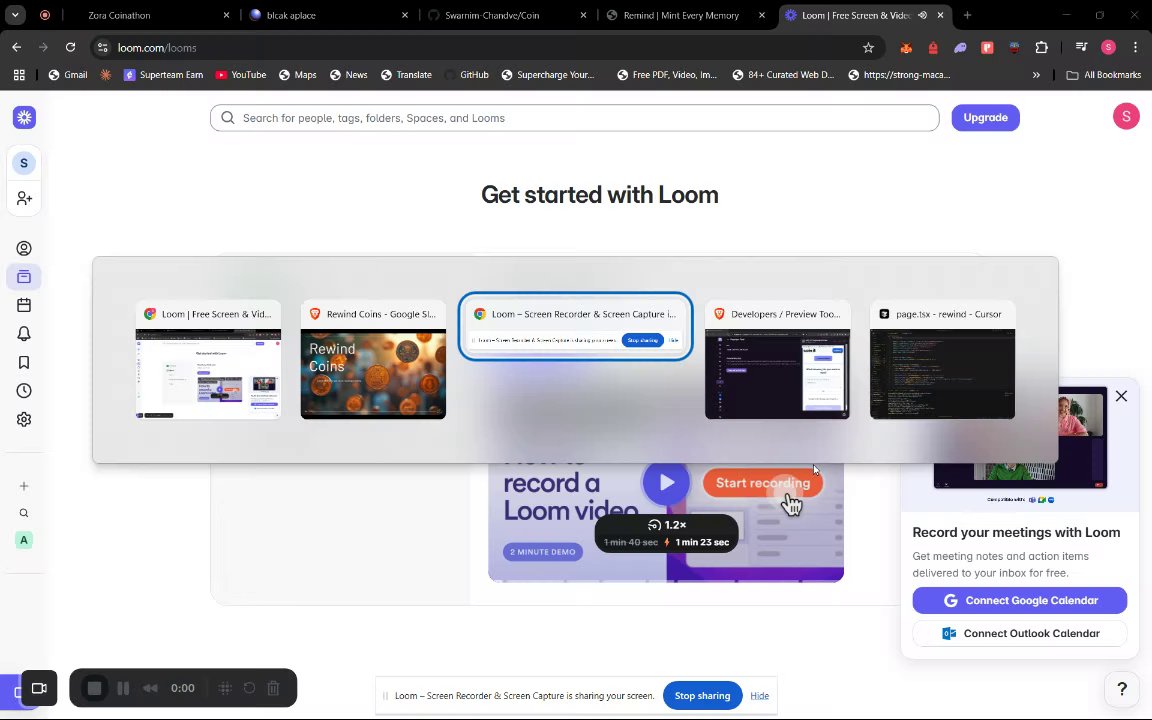Open the browser Extensions puzzle icon

(1042, 48)
